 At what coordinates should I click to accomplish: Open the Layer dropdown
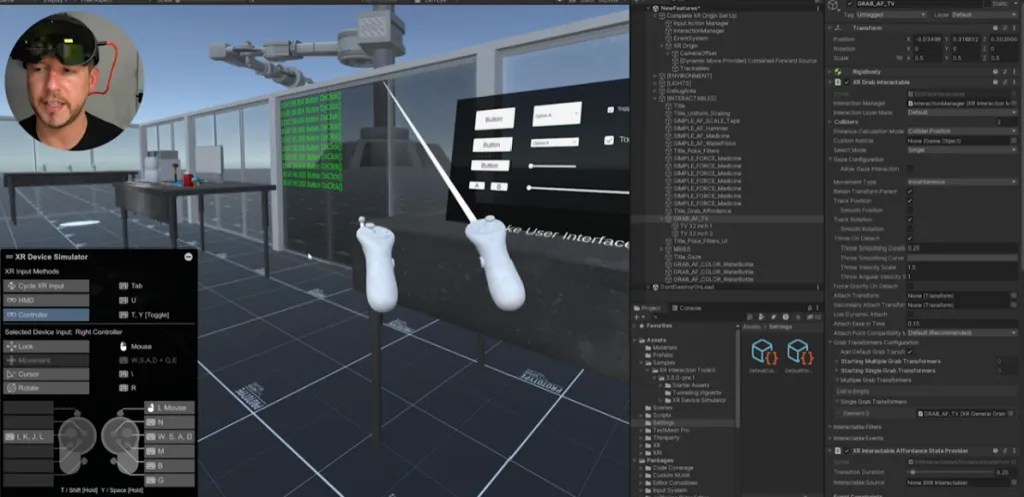[984, 14]
